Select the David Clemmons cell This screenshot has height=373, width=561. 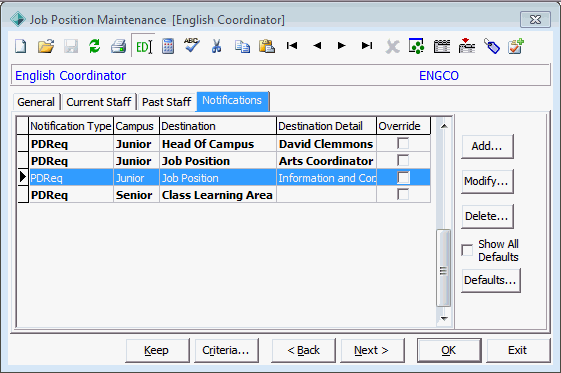click(x=326, y=144)
